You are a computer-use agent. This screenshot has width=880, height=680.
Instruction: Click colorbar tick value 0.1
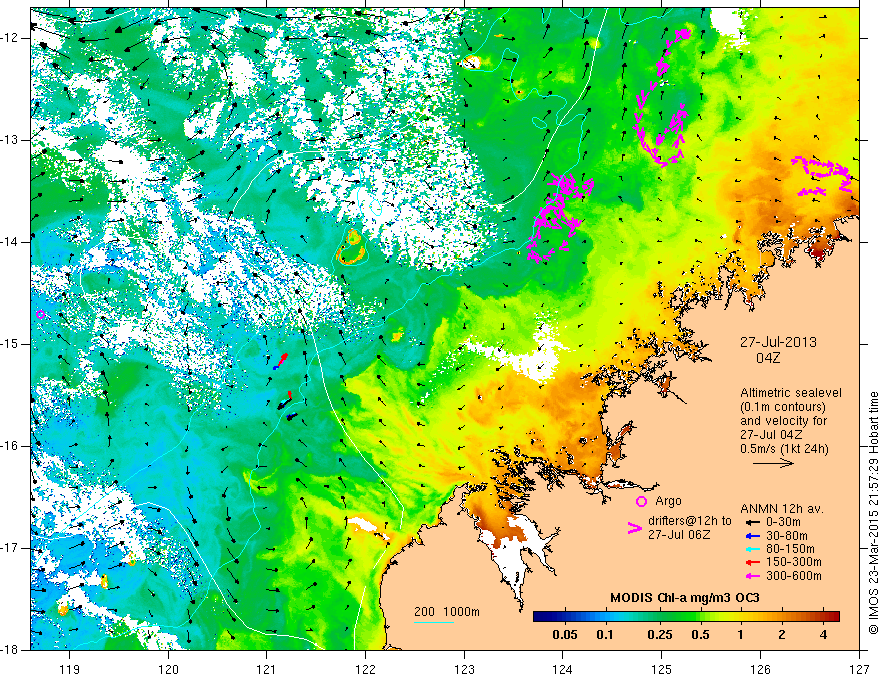pos(604,635)
